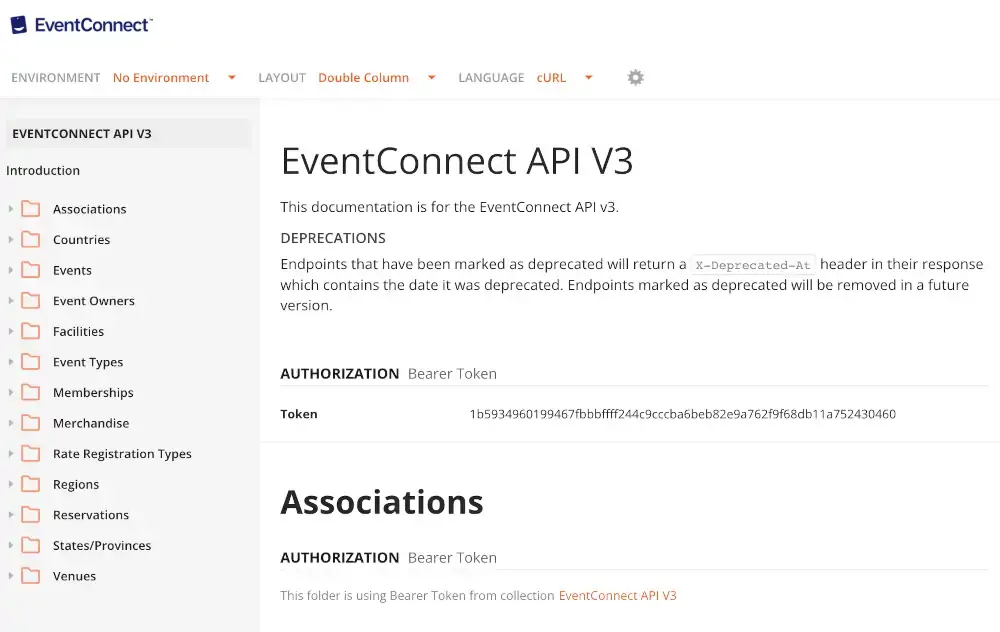Expand the States/Provinces folder arrow
Screen dimensions: 1000x632
11,546
